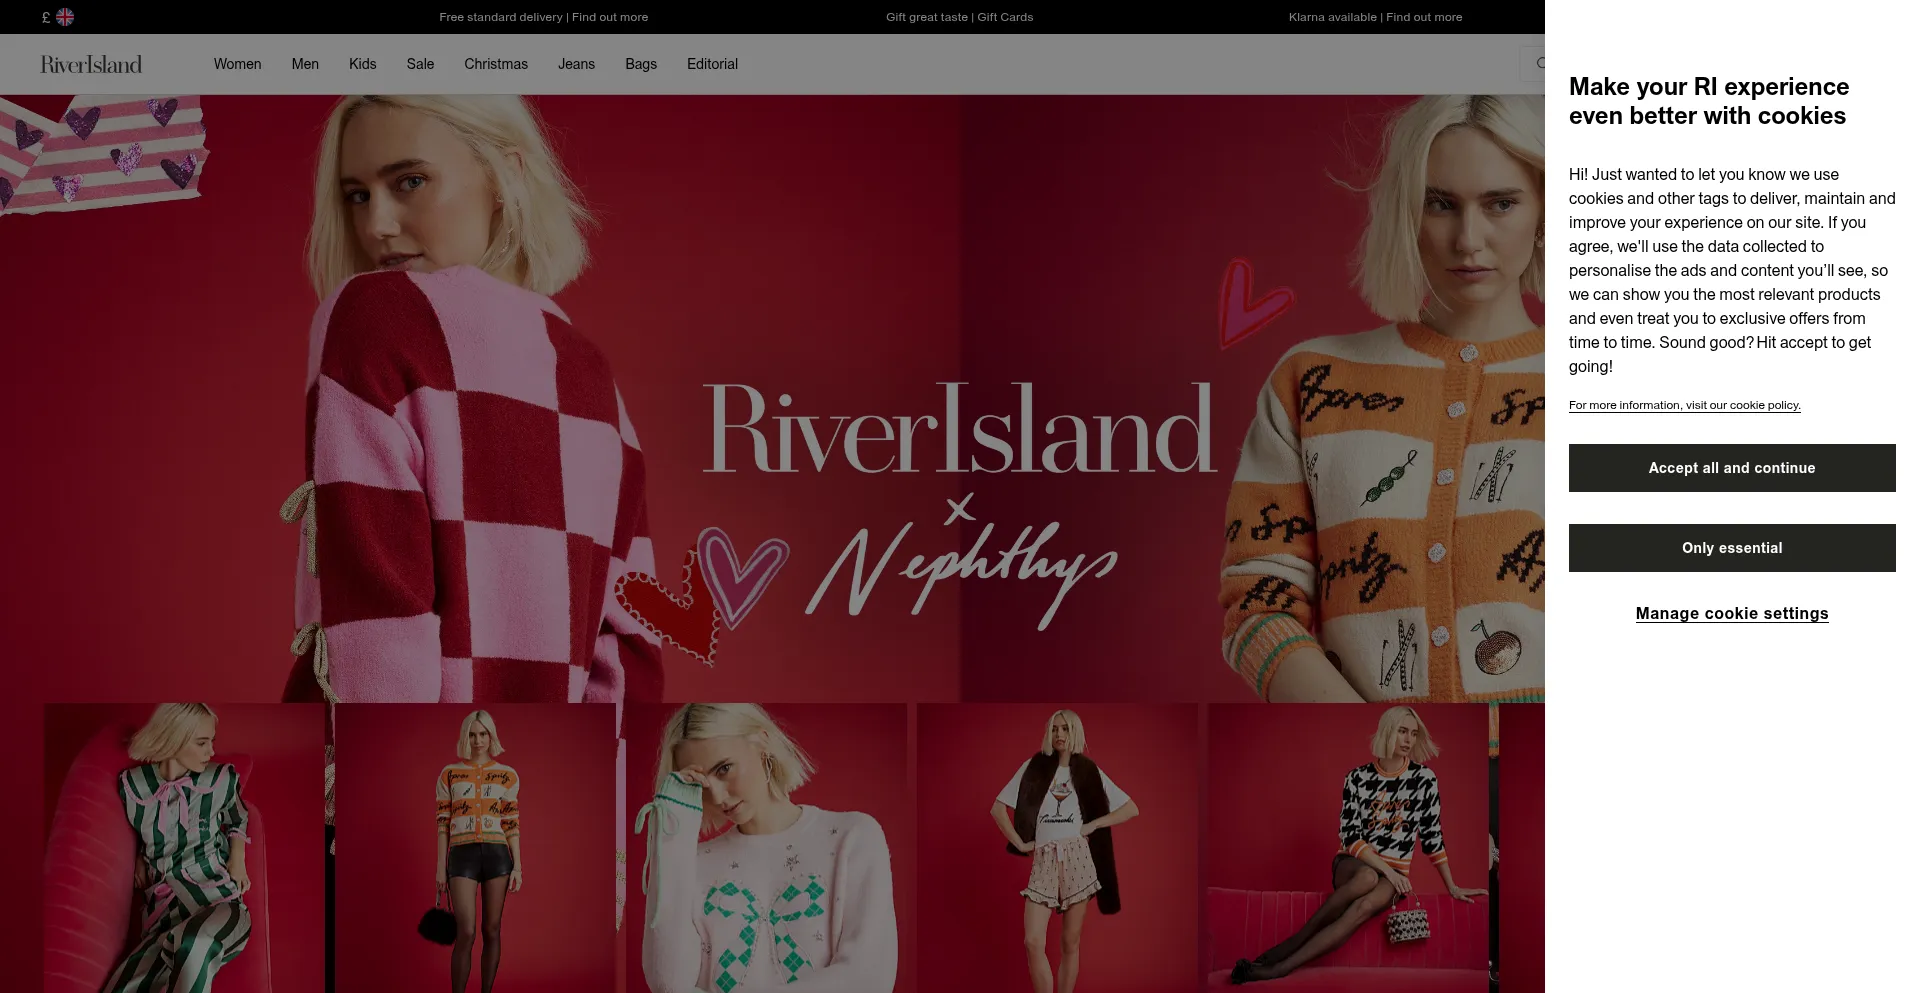
Task: Click the cookie panel heading text
Action: [x=1709, y=101]
